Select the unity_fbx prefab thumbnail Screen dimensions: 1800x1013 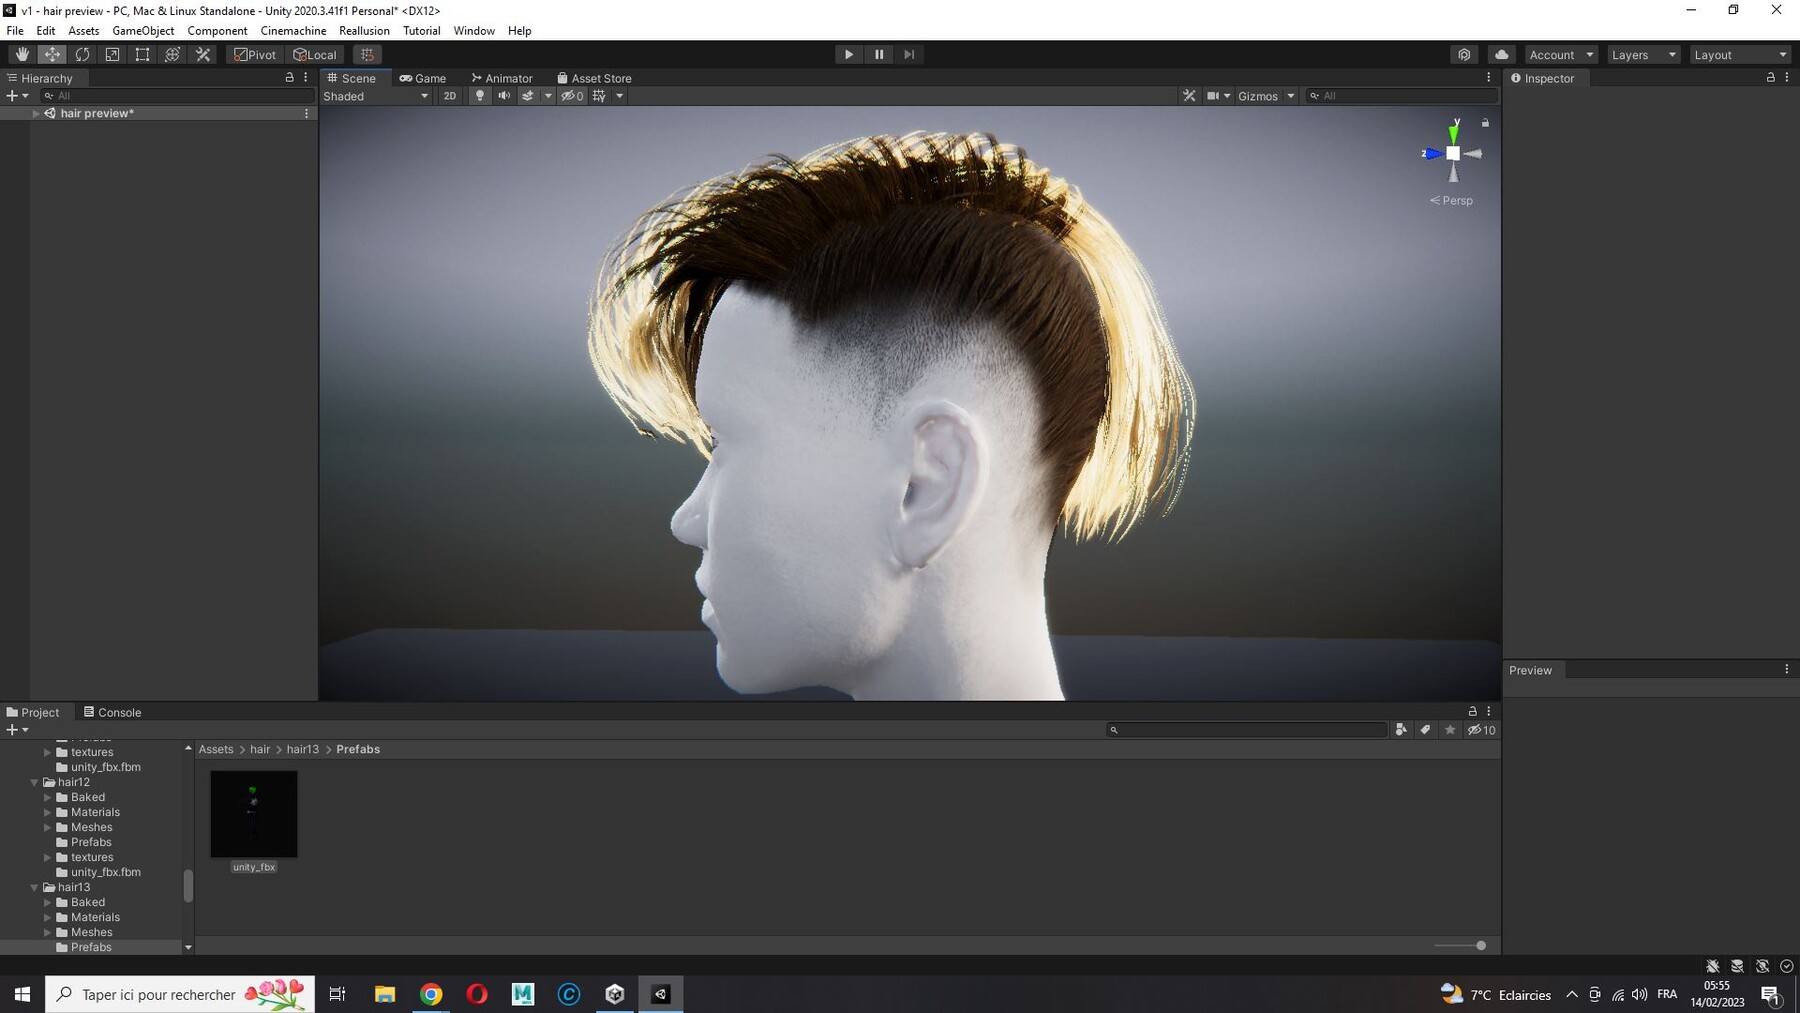pyautogui.click(x=254, y=814)
